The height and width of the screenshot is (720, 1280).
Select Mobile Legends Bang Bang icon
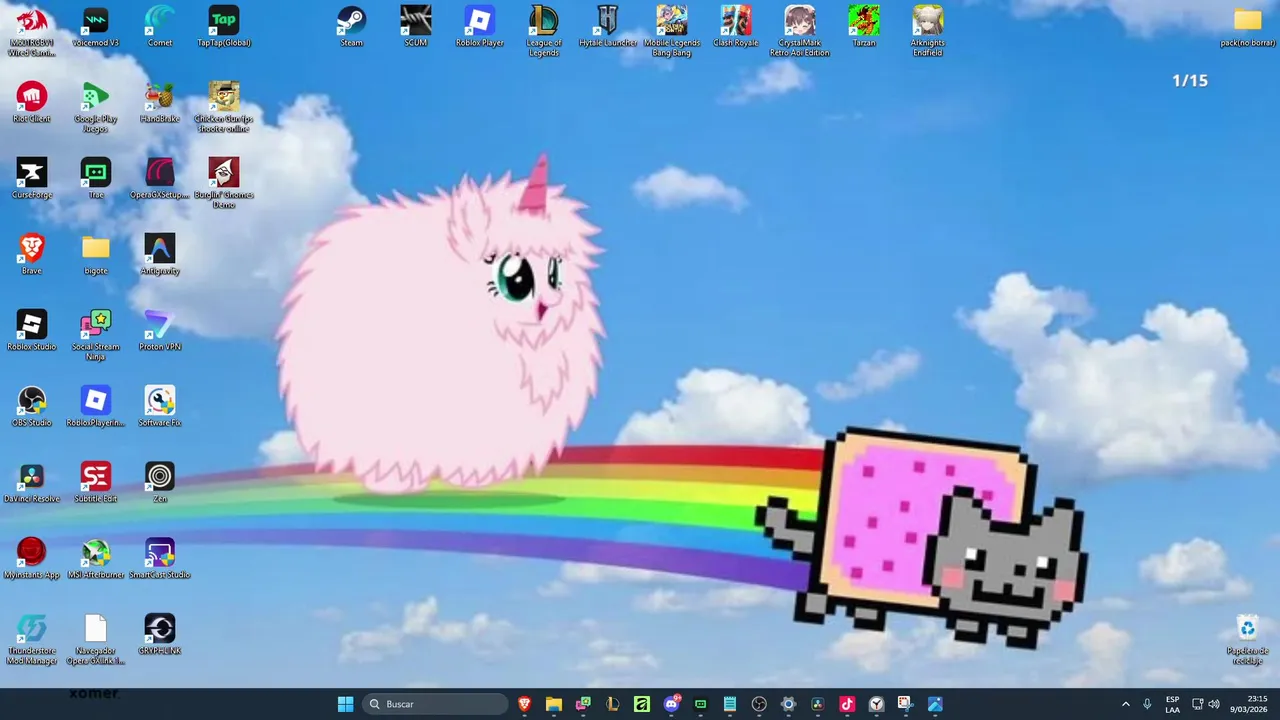click(671, 31)
